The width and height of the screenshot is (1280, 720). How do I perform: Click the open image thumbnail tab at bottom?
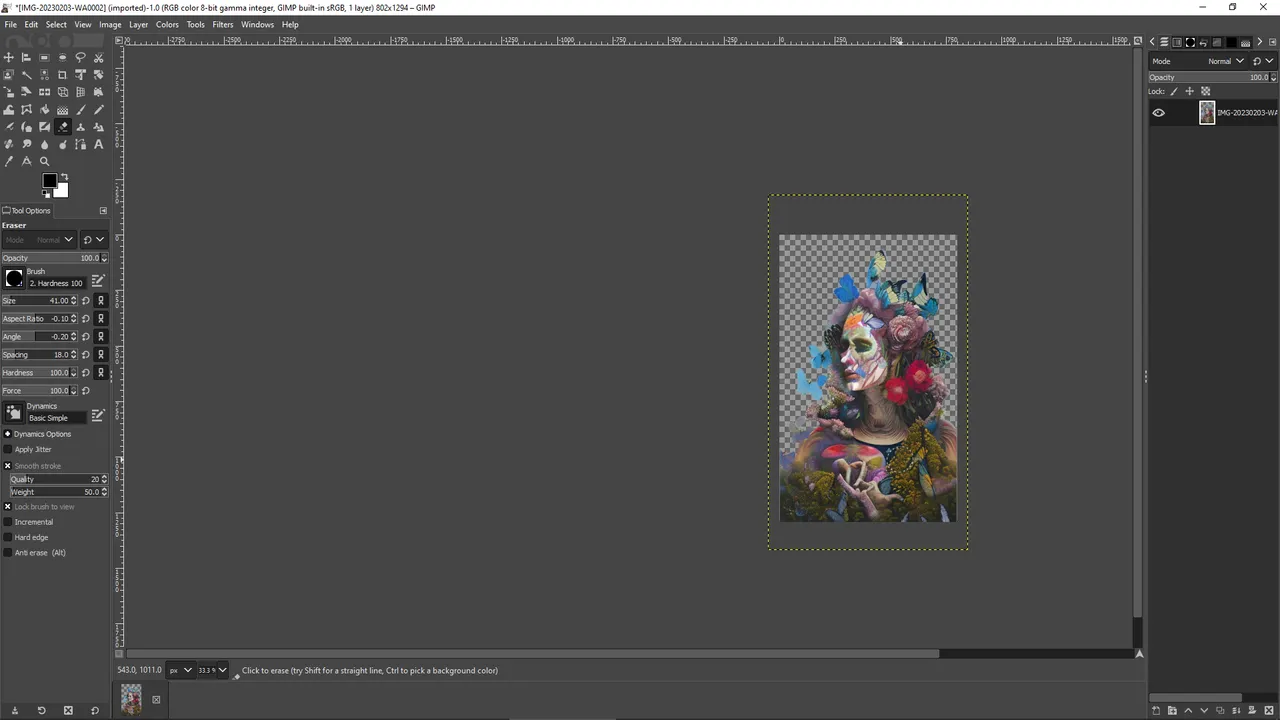(x=131, y=699)
